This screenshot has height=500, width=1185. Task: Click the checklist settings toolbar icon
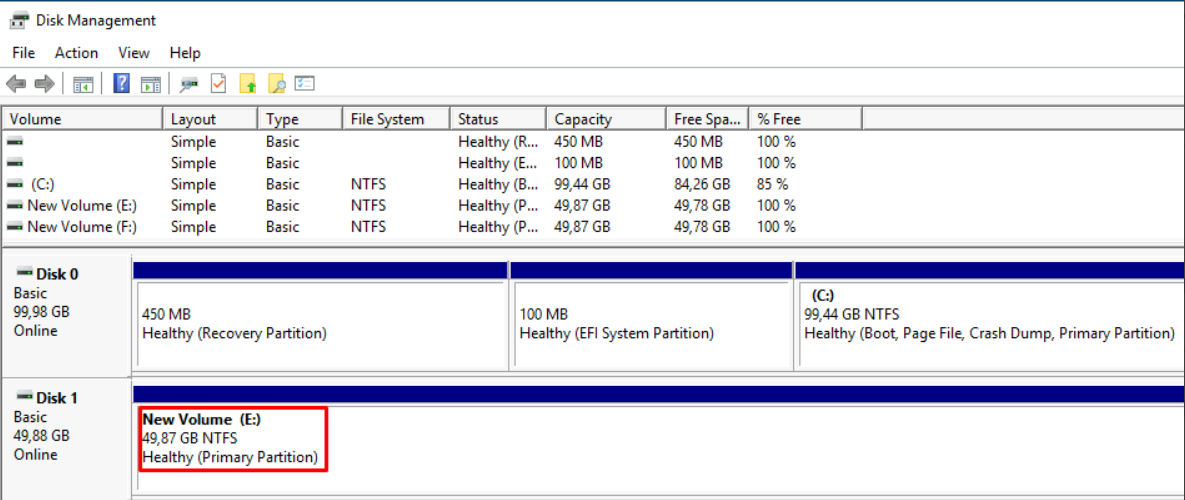coord(305,84)
